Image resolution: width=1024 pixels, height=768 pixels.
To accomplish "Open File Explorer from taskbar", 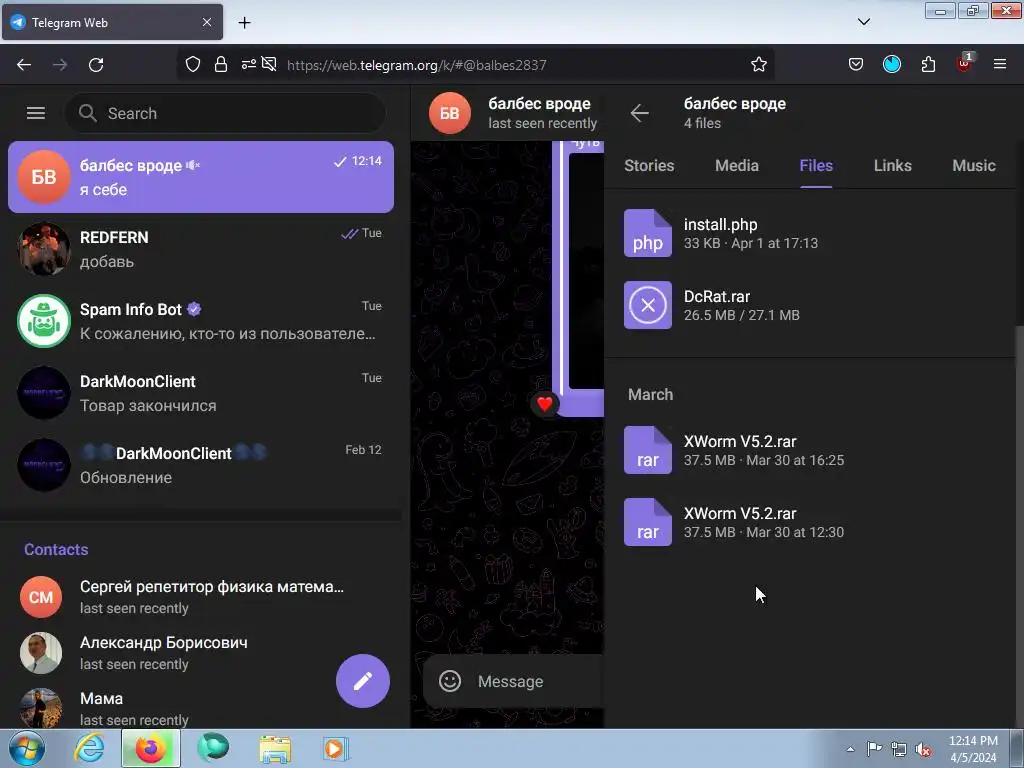I will [x=275, y=748].
